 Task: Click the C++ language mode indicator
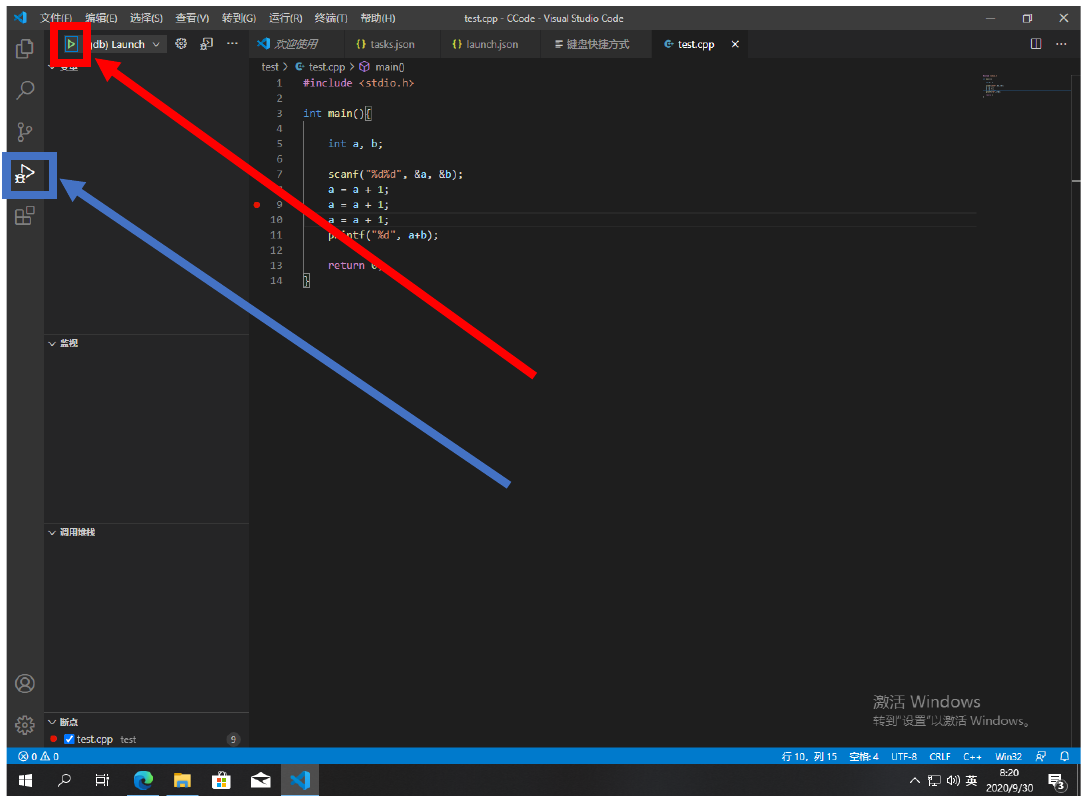pos(972,756)
